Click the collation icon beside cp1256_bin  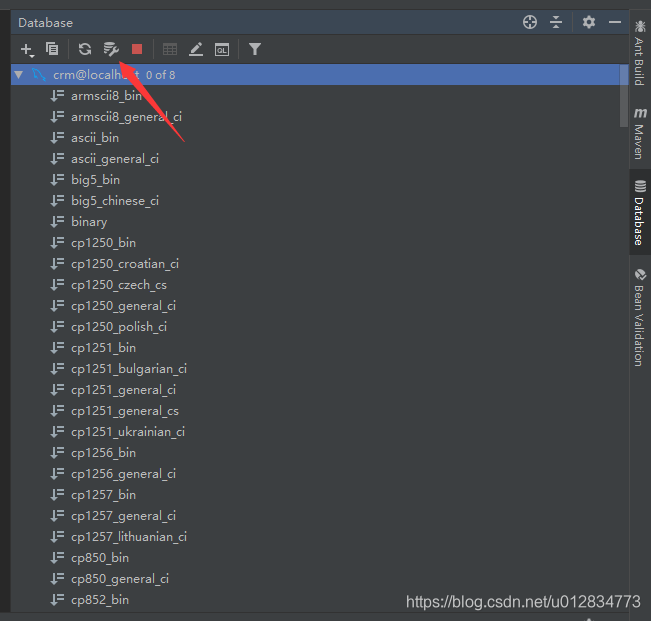57,452
